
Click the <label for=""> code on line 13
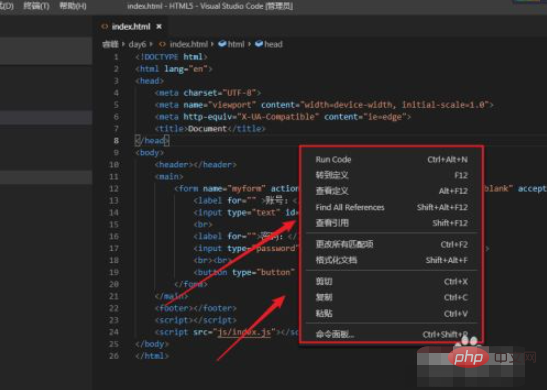(229, 201)
